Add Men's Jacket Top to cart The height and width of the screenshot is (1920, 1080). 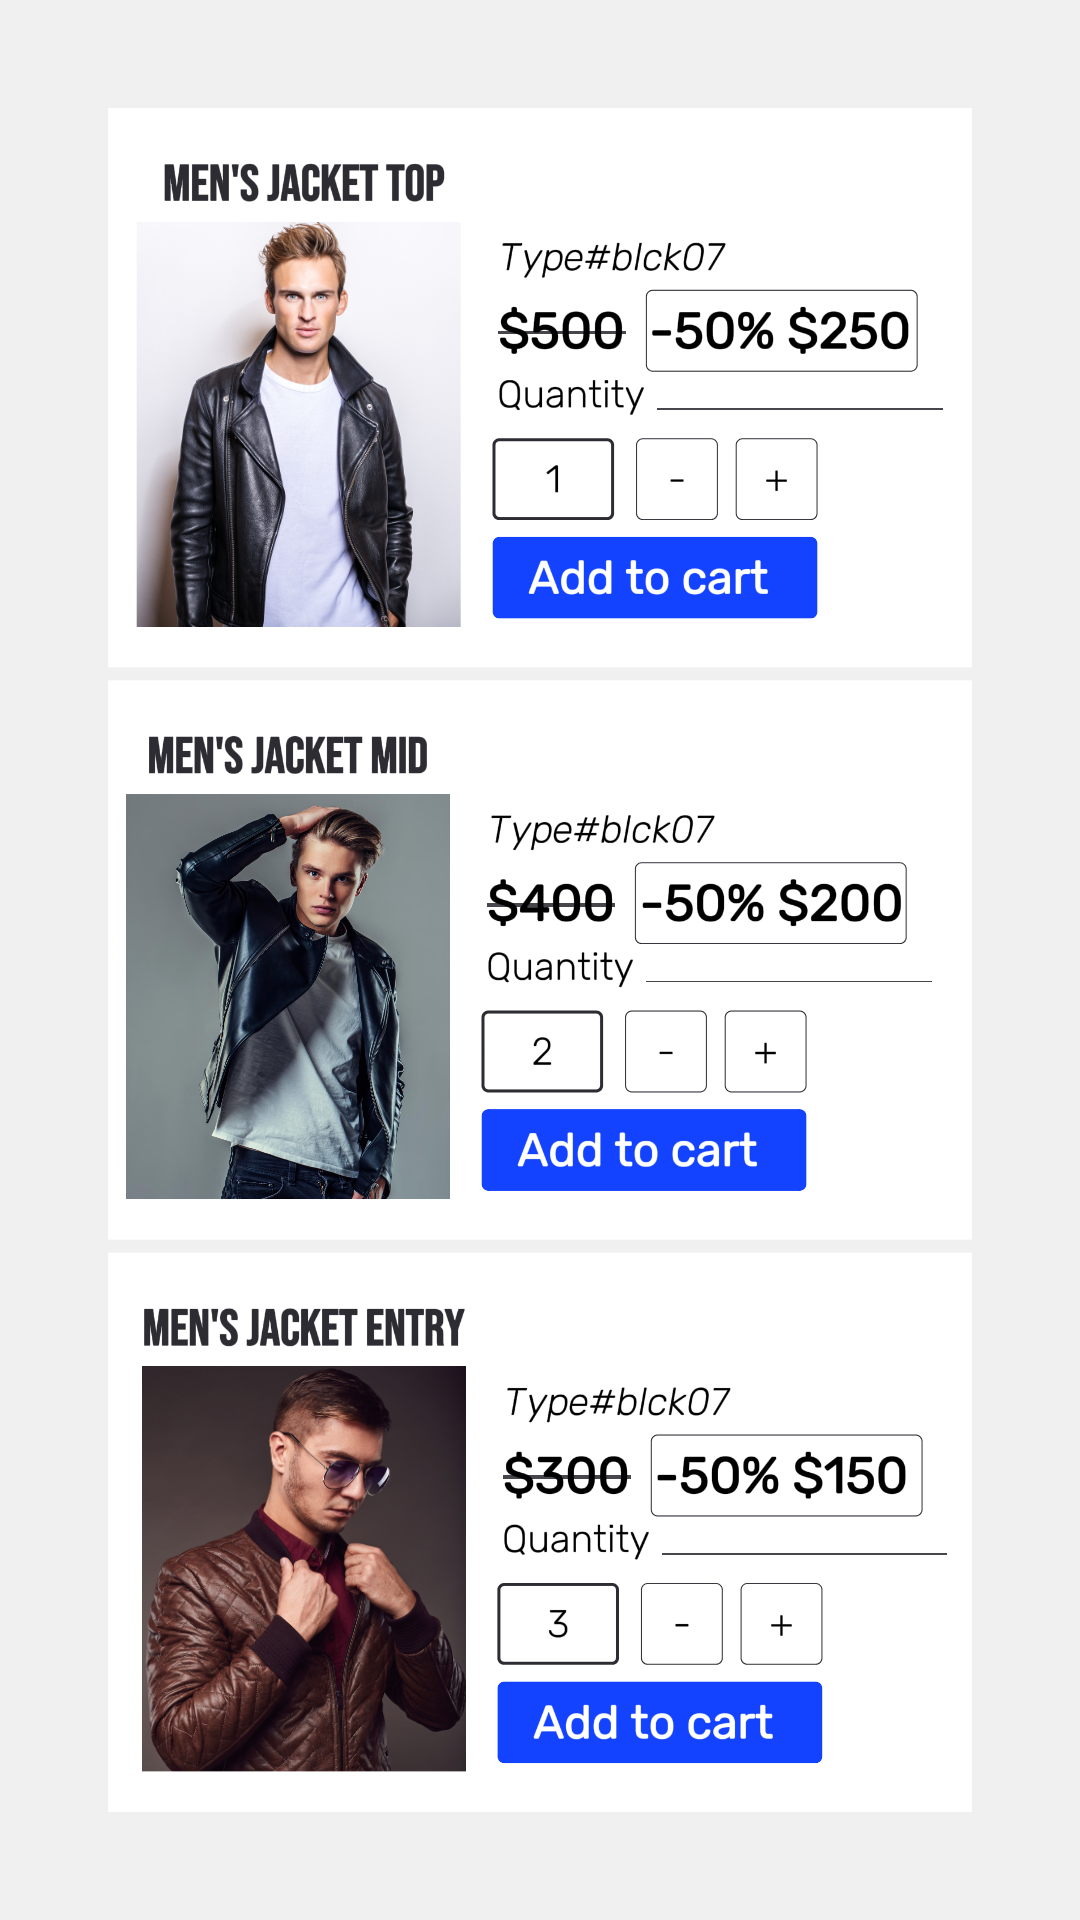[x=654, y=578]
